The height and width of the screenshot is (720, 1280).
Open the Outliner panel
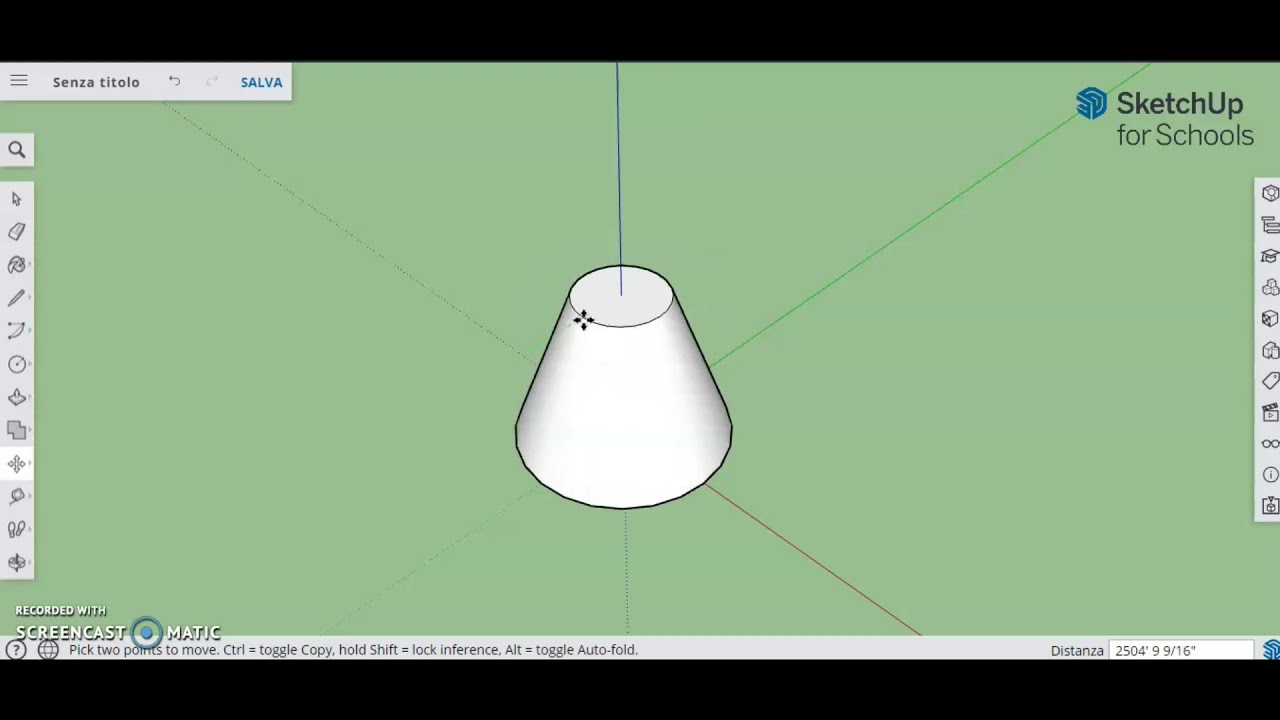click(x=1270, y=225)
